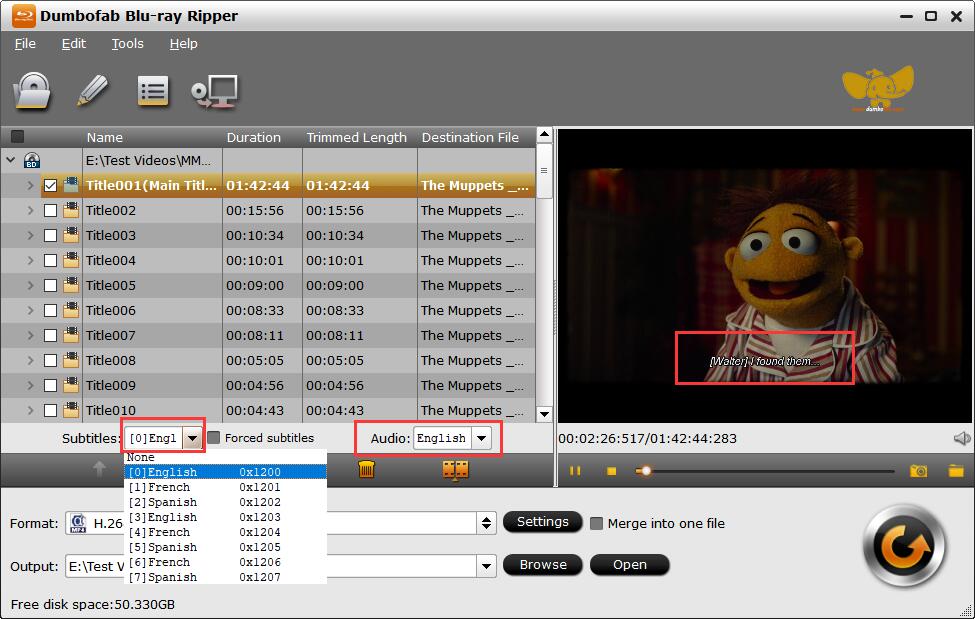Mute the preview volume speaker
The height and width of the screenshot is (619, 975).
click(961, 439)
